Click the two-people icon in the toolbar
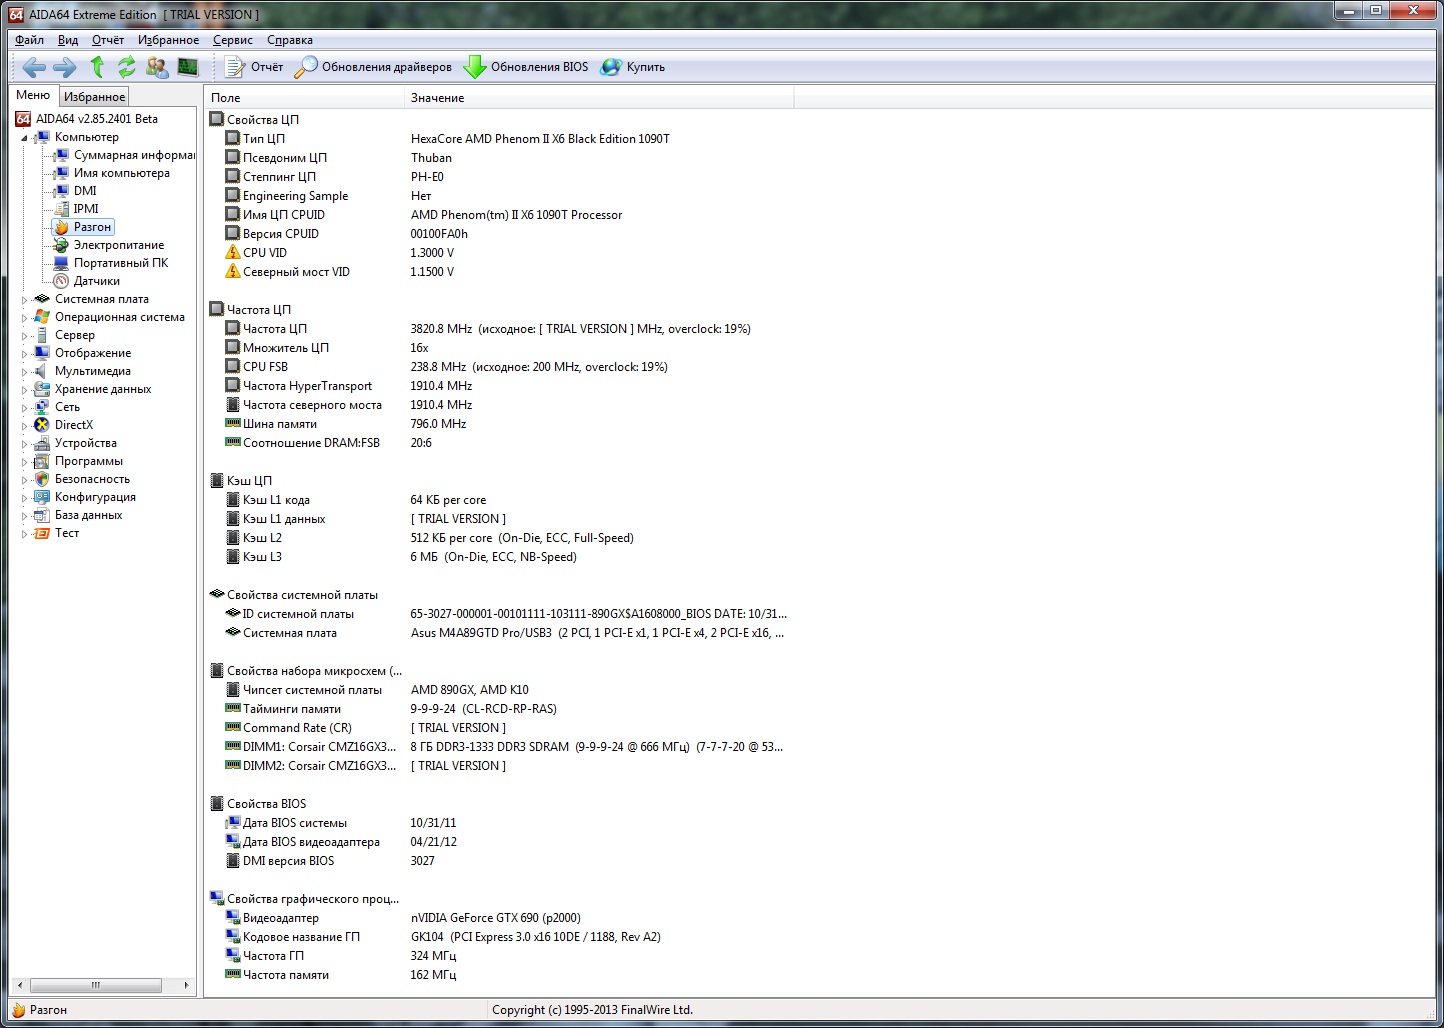 pyautogui.click(x=157, y=67)
